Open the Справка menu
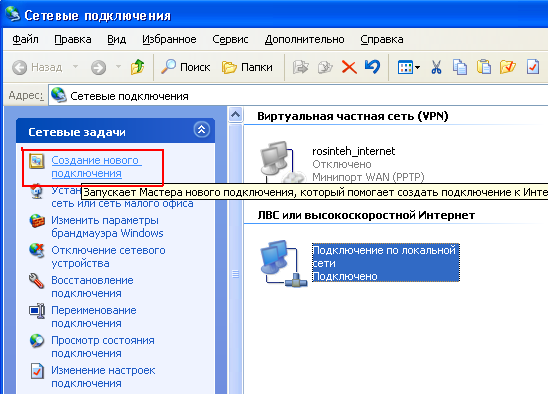 pos(382,39)
